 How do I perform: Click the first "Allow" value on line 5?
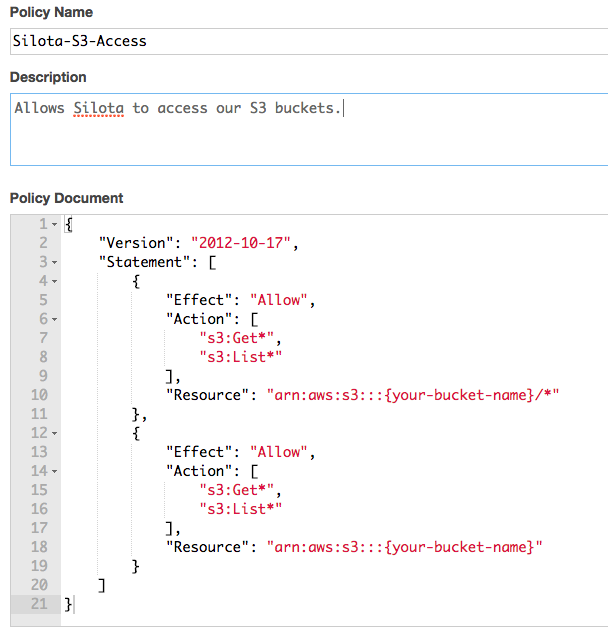(279, 300)
